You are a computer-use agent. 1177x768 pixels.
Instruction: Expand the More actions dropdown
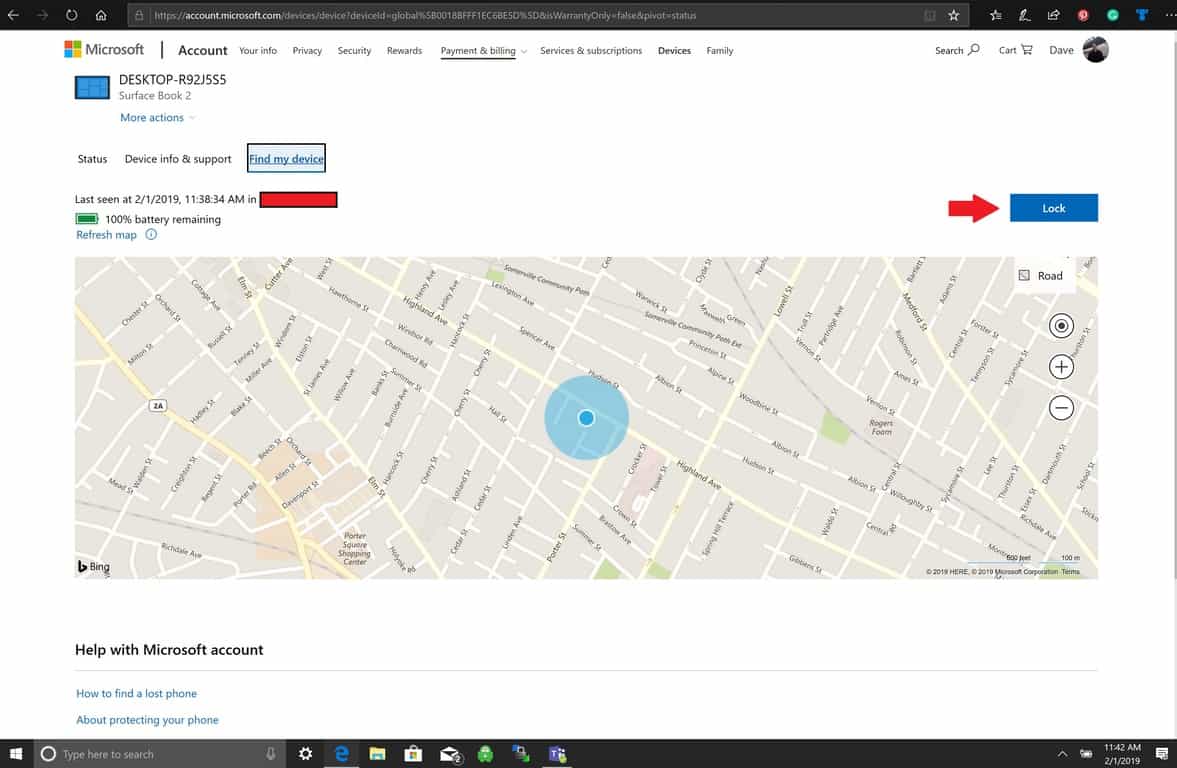[157, 118]
